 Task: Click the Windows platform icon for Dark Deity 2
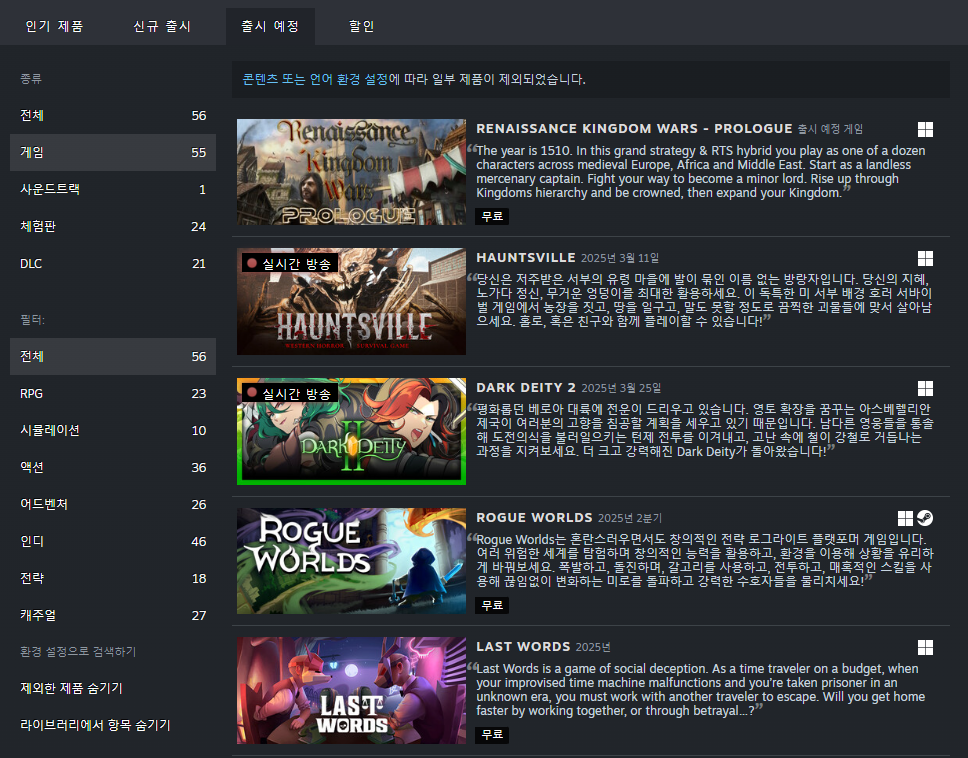925,388
